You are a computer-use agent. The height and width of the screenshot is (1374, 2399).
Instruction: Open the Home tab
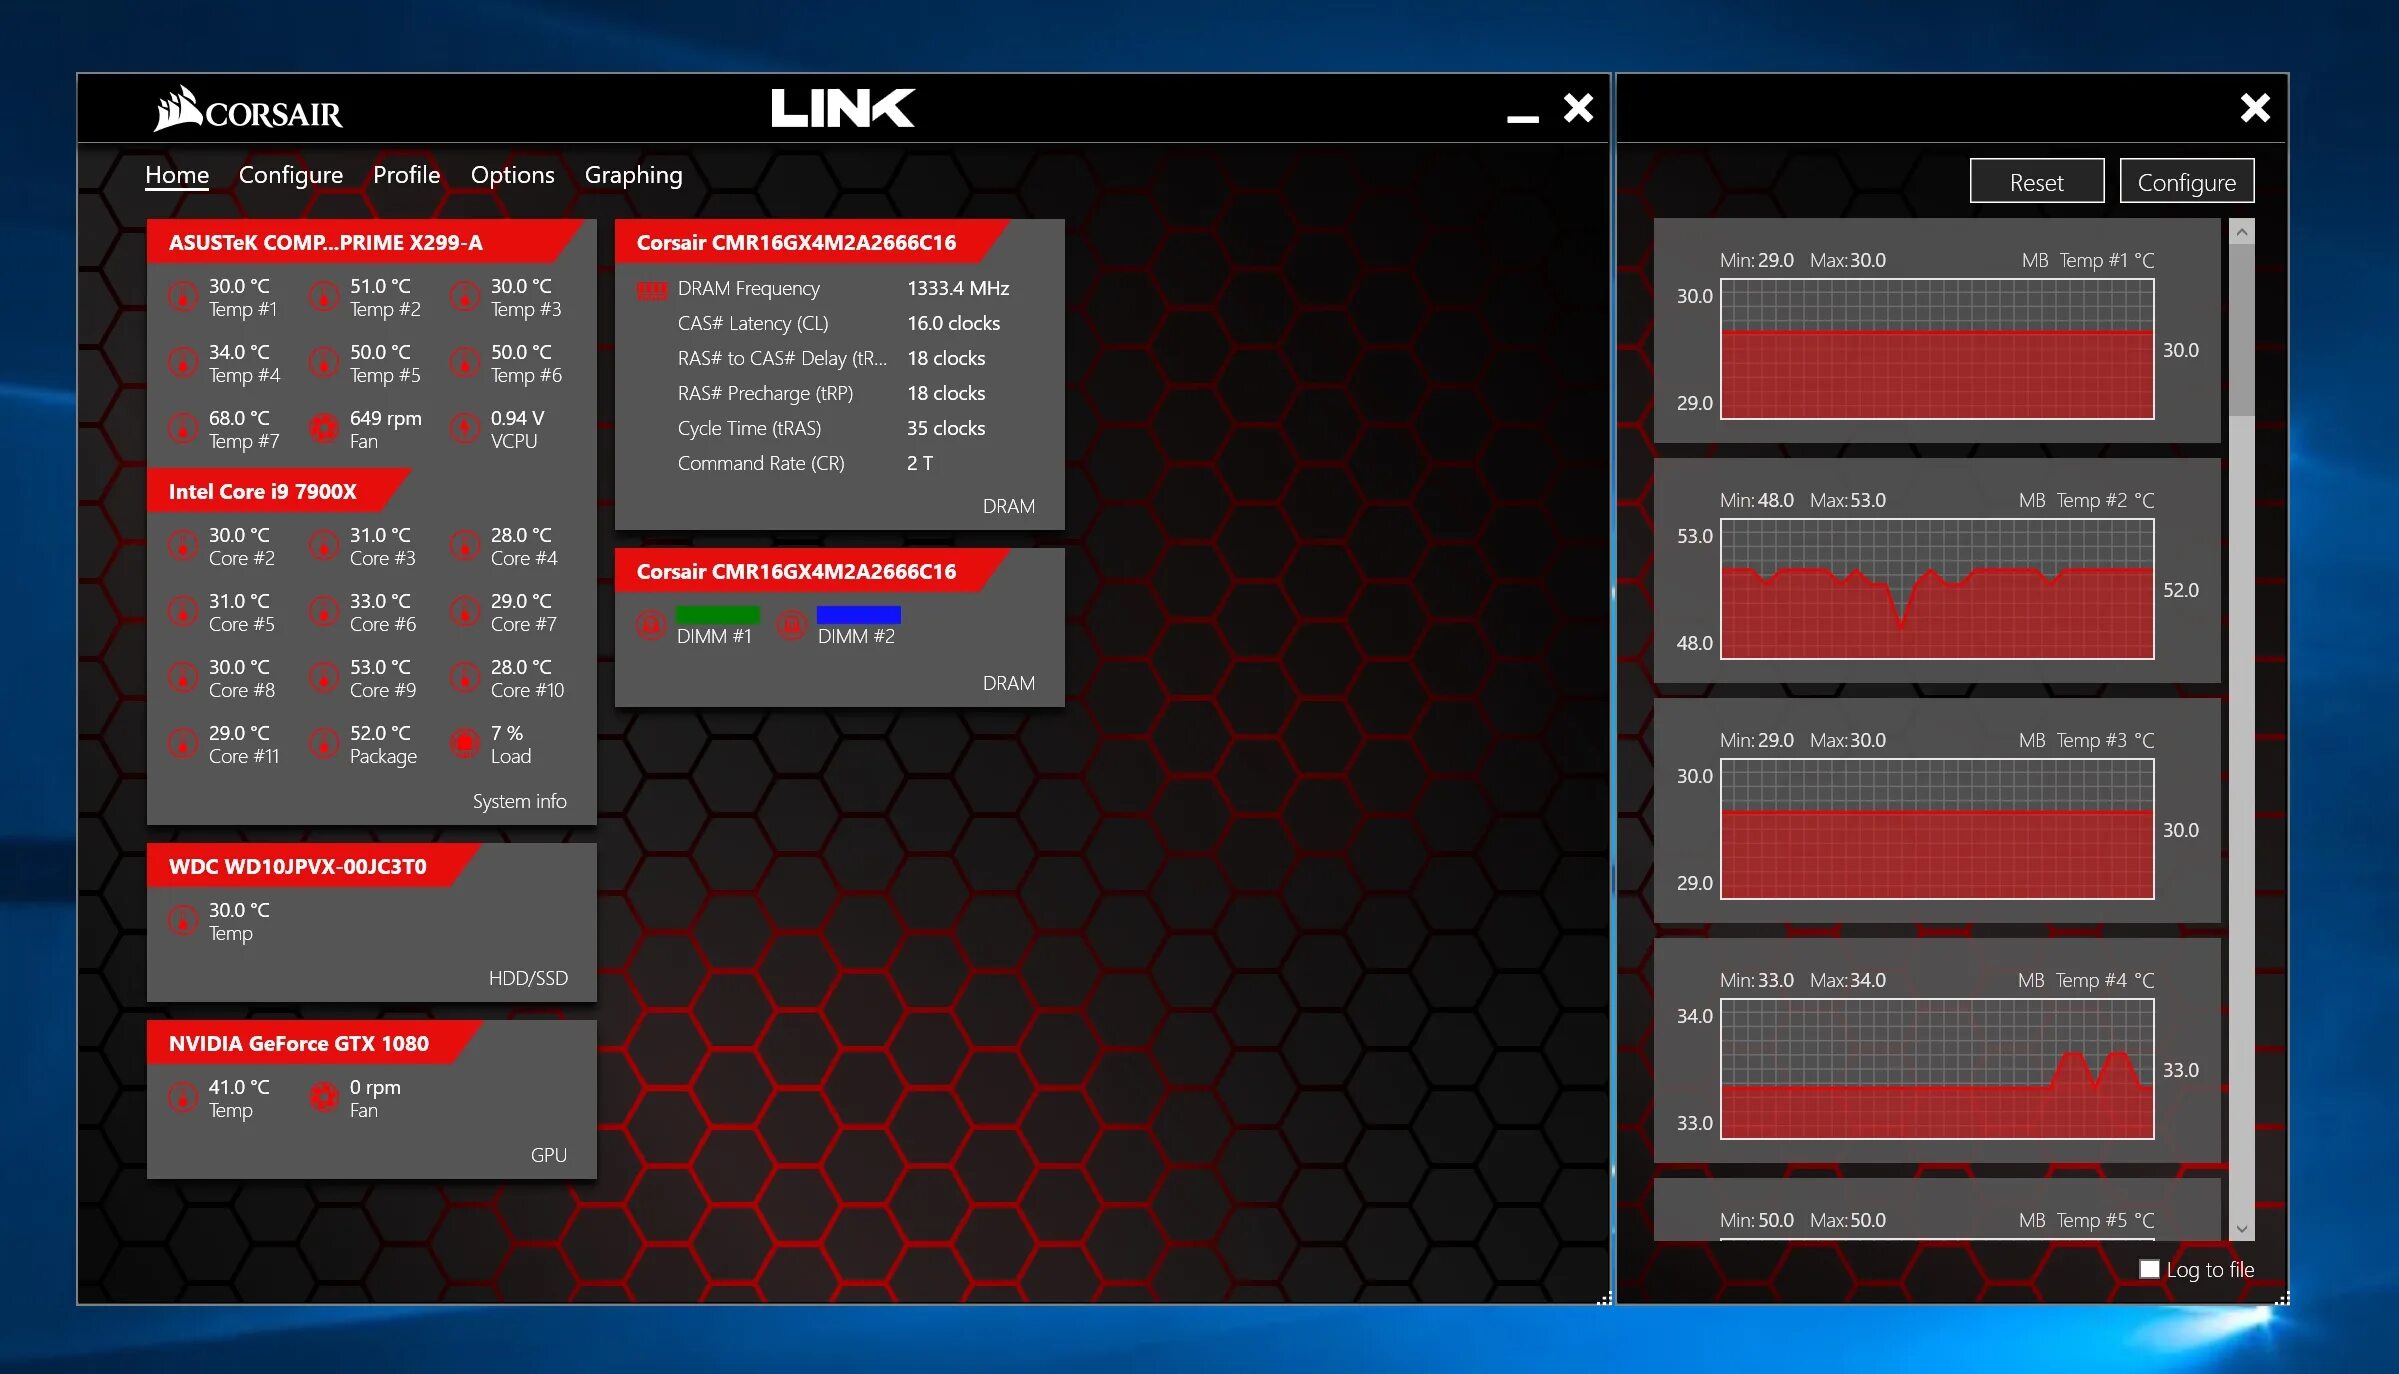pyautogui.click(x=177, y=175)
